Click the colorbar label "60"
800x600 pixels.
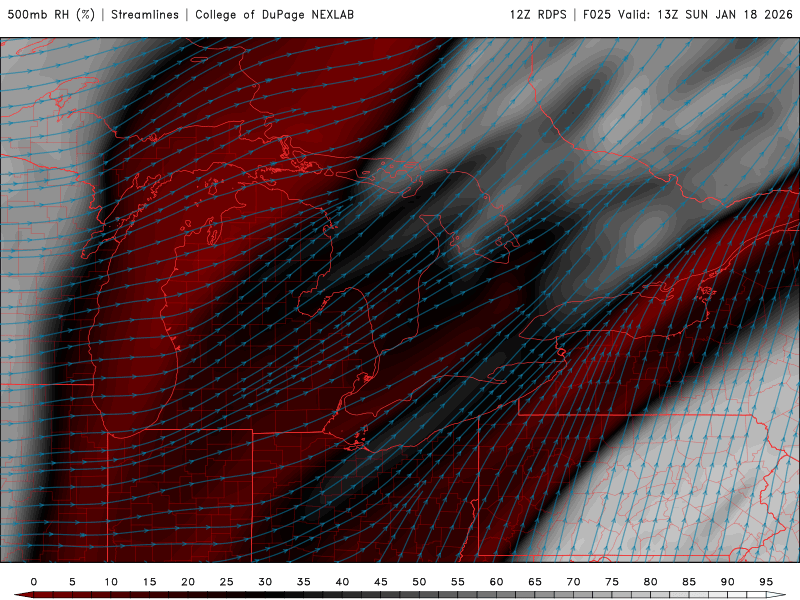(496, 582)
